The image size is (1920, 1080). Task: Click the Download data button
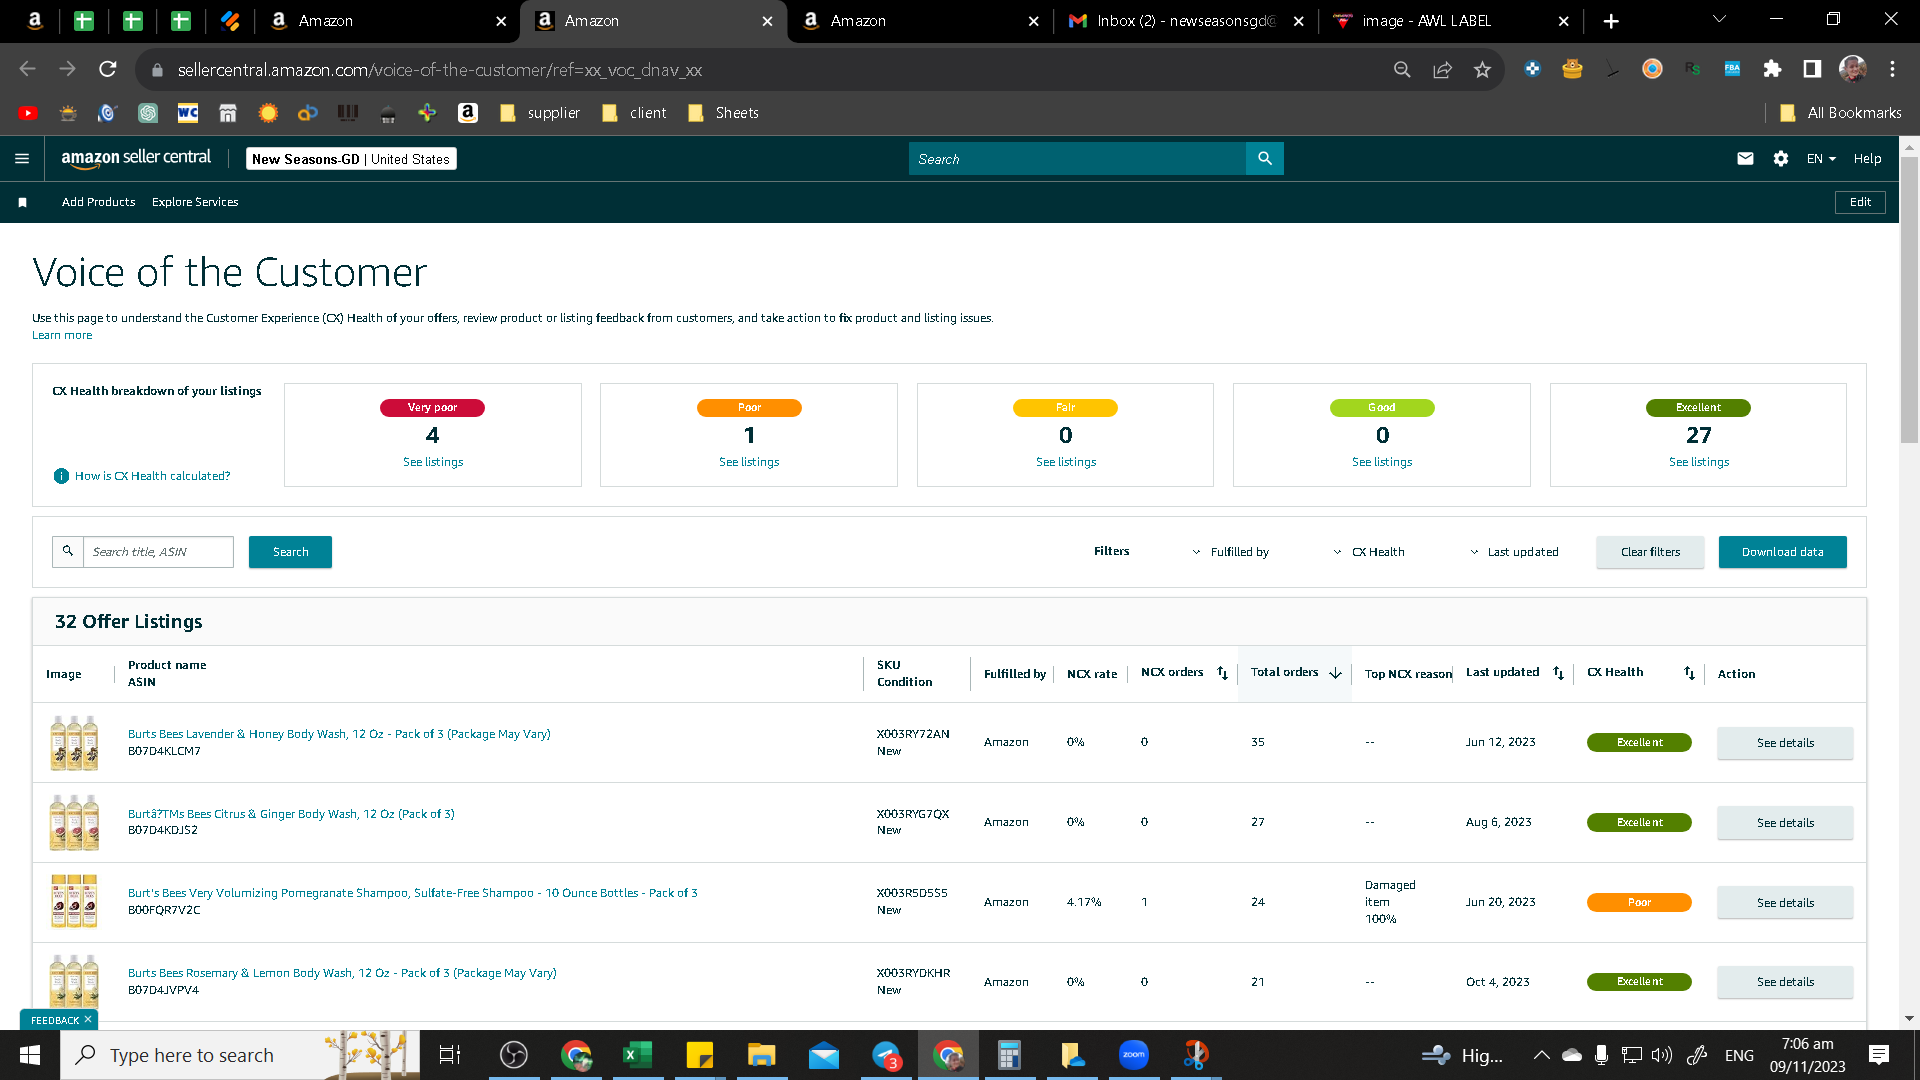pos(1782,552)
